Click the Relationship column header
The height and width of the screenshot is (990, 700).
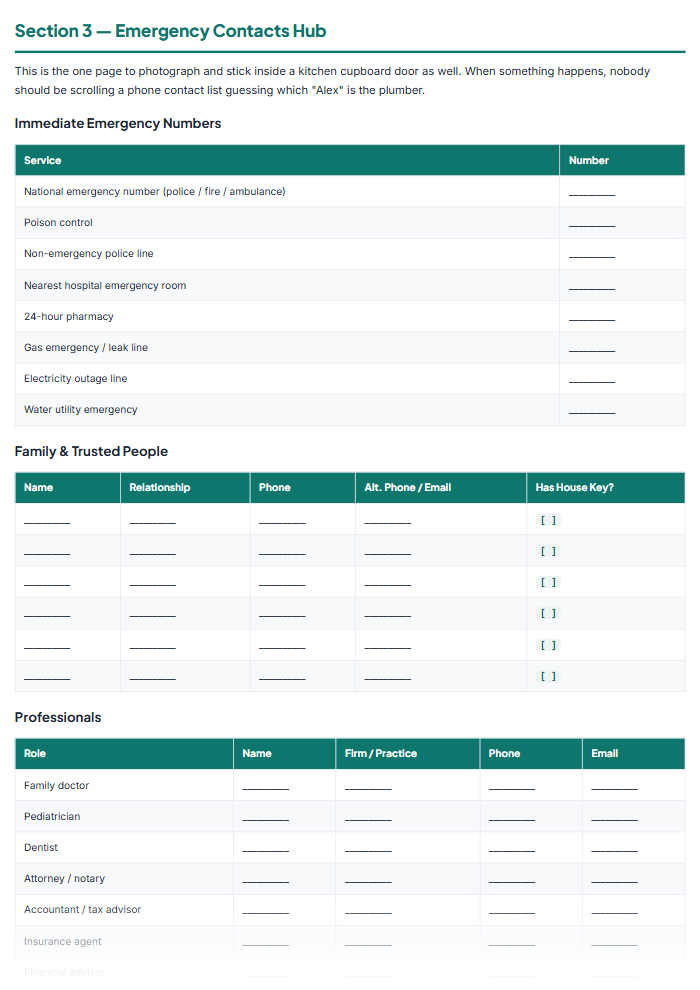[x=160, y=487]
